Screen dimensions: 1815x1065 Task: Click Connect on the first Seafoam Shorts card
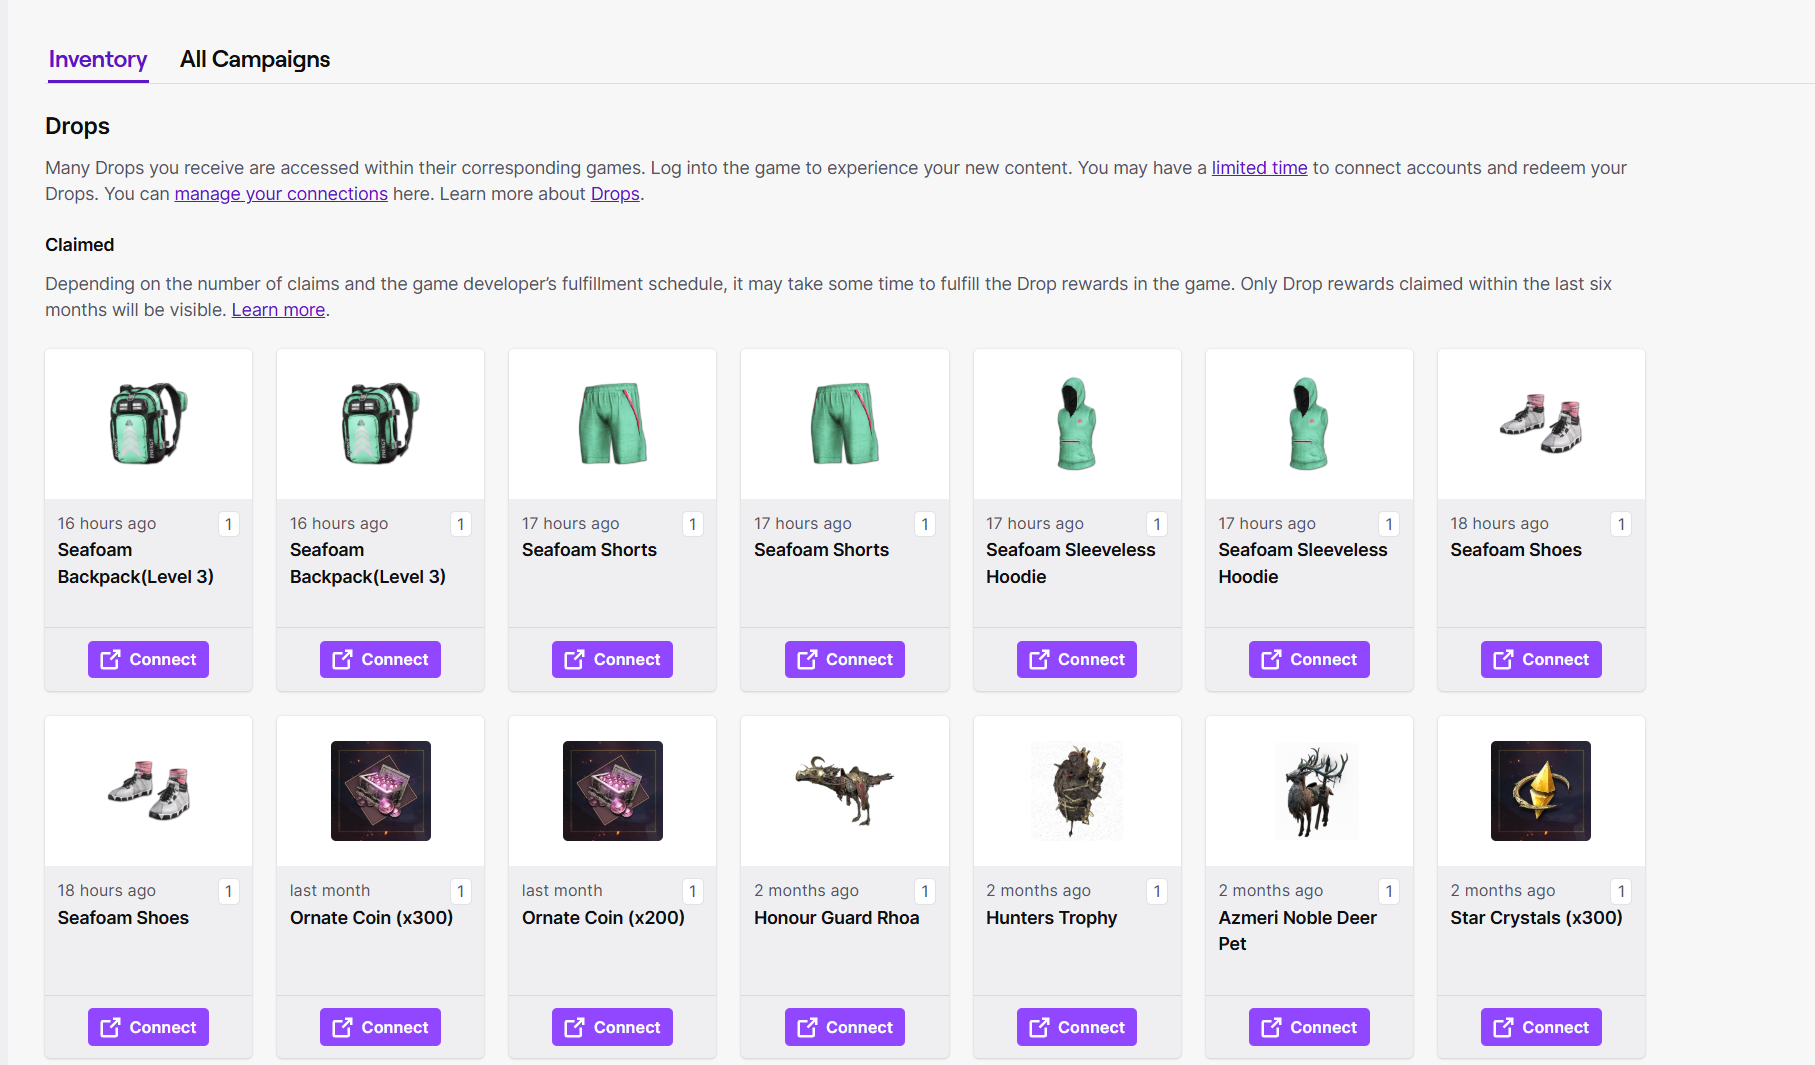[612, 659]
